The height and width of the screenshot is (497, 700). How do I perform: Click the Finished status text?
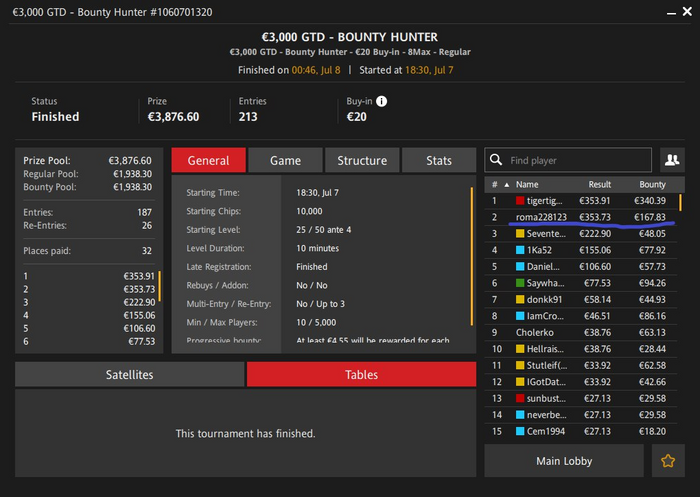(x=55, y=117)
